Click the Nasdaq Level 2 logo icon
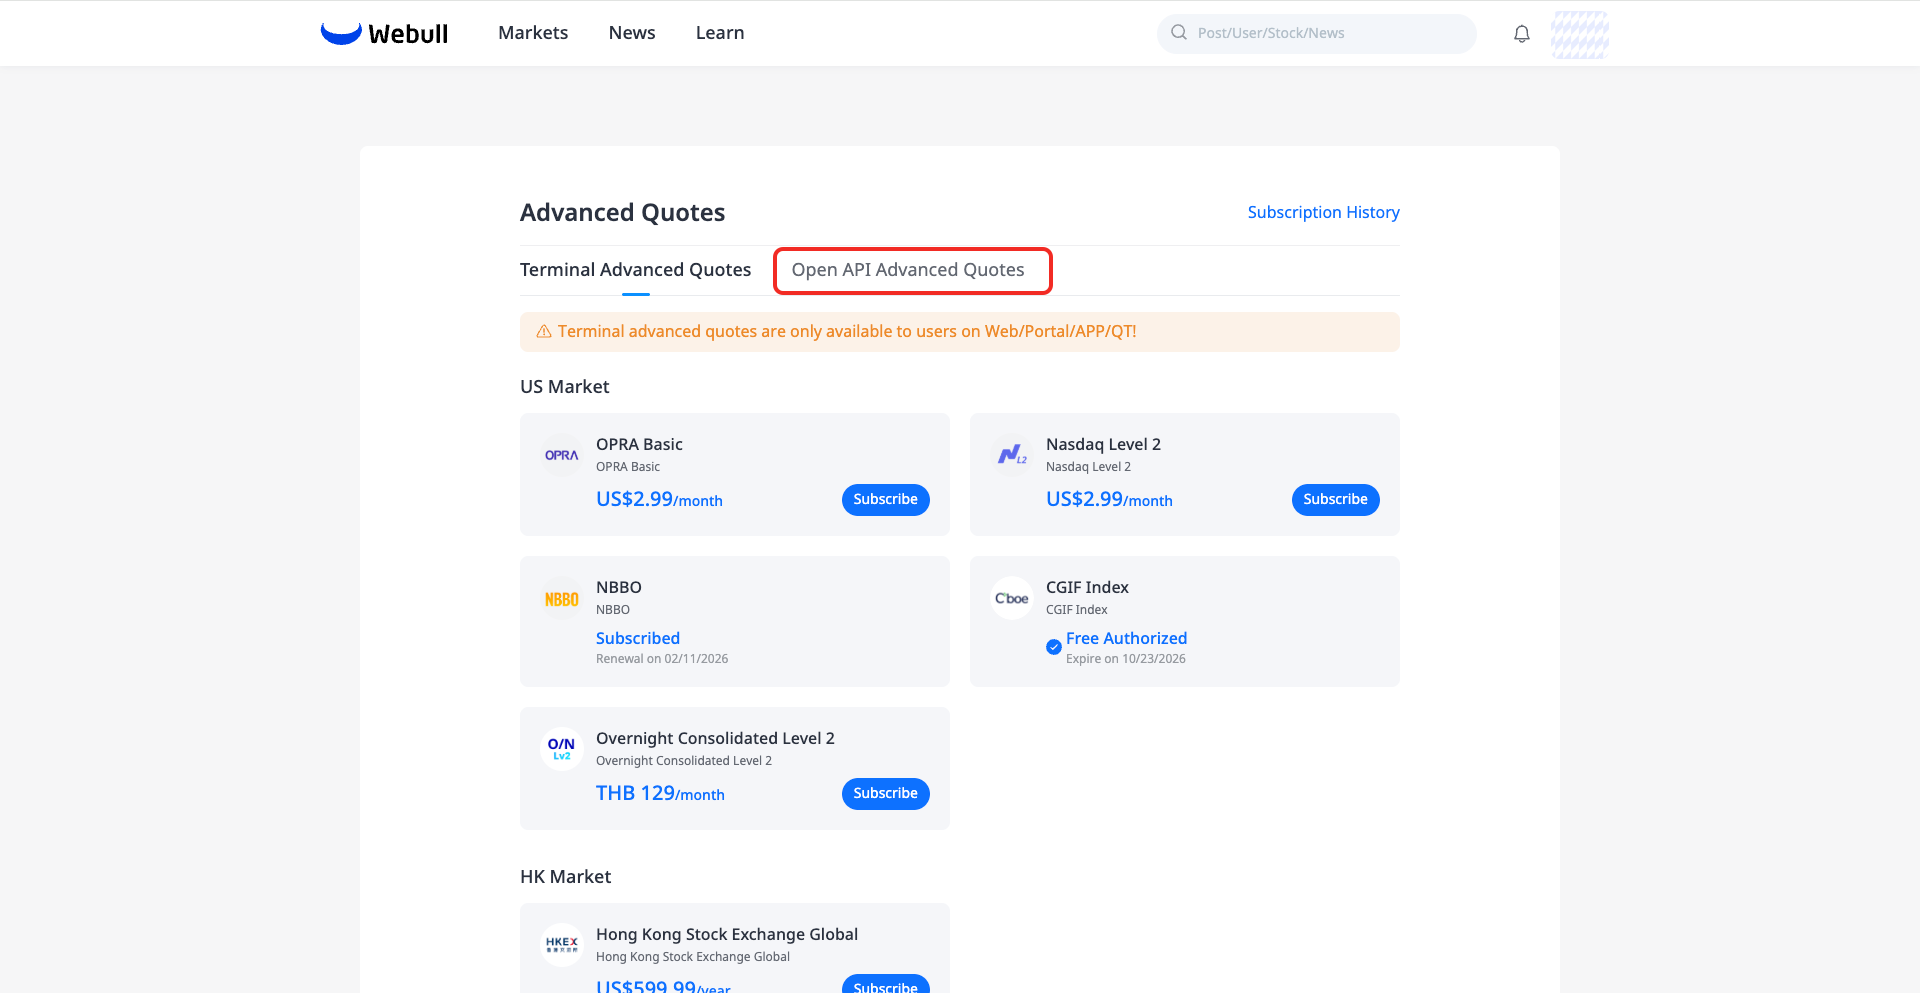The height and width of the screenshot is (993, 1920). (1011, 455)
